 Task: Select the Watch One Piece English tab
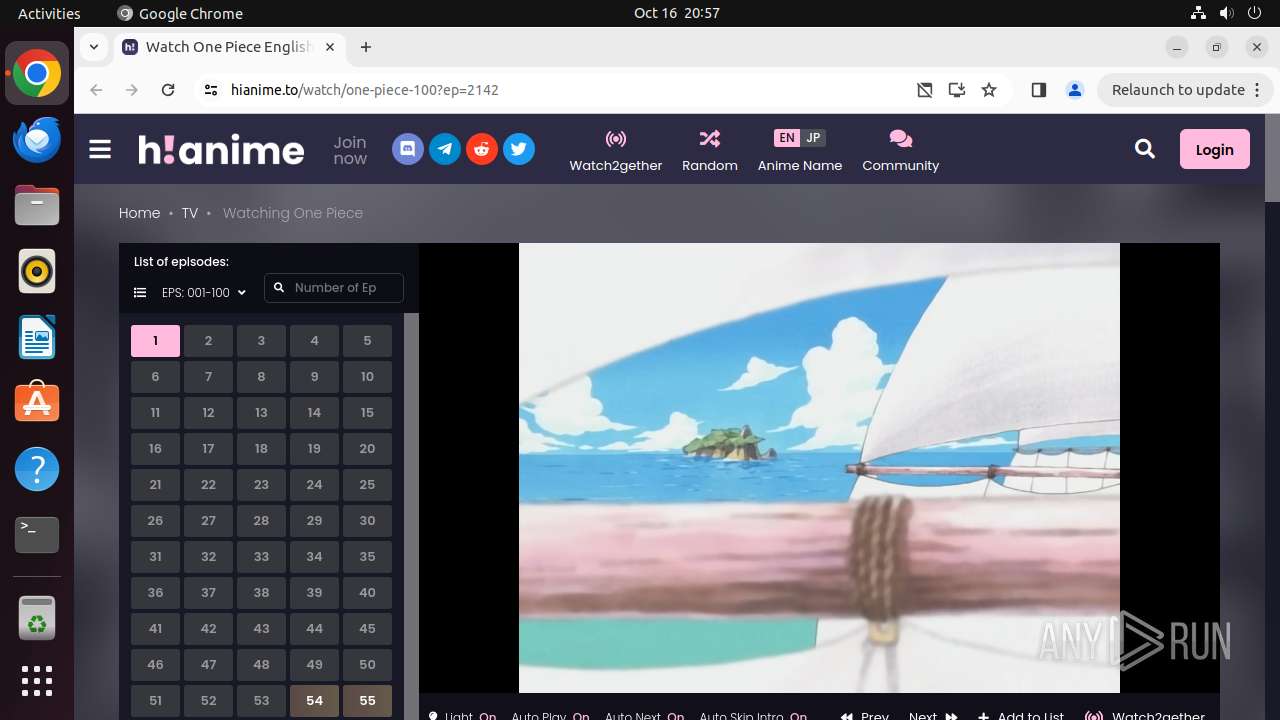tap(230, 47)
